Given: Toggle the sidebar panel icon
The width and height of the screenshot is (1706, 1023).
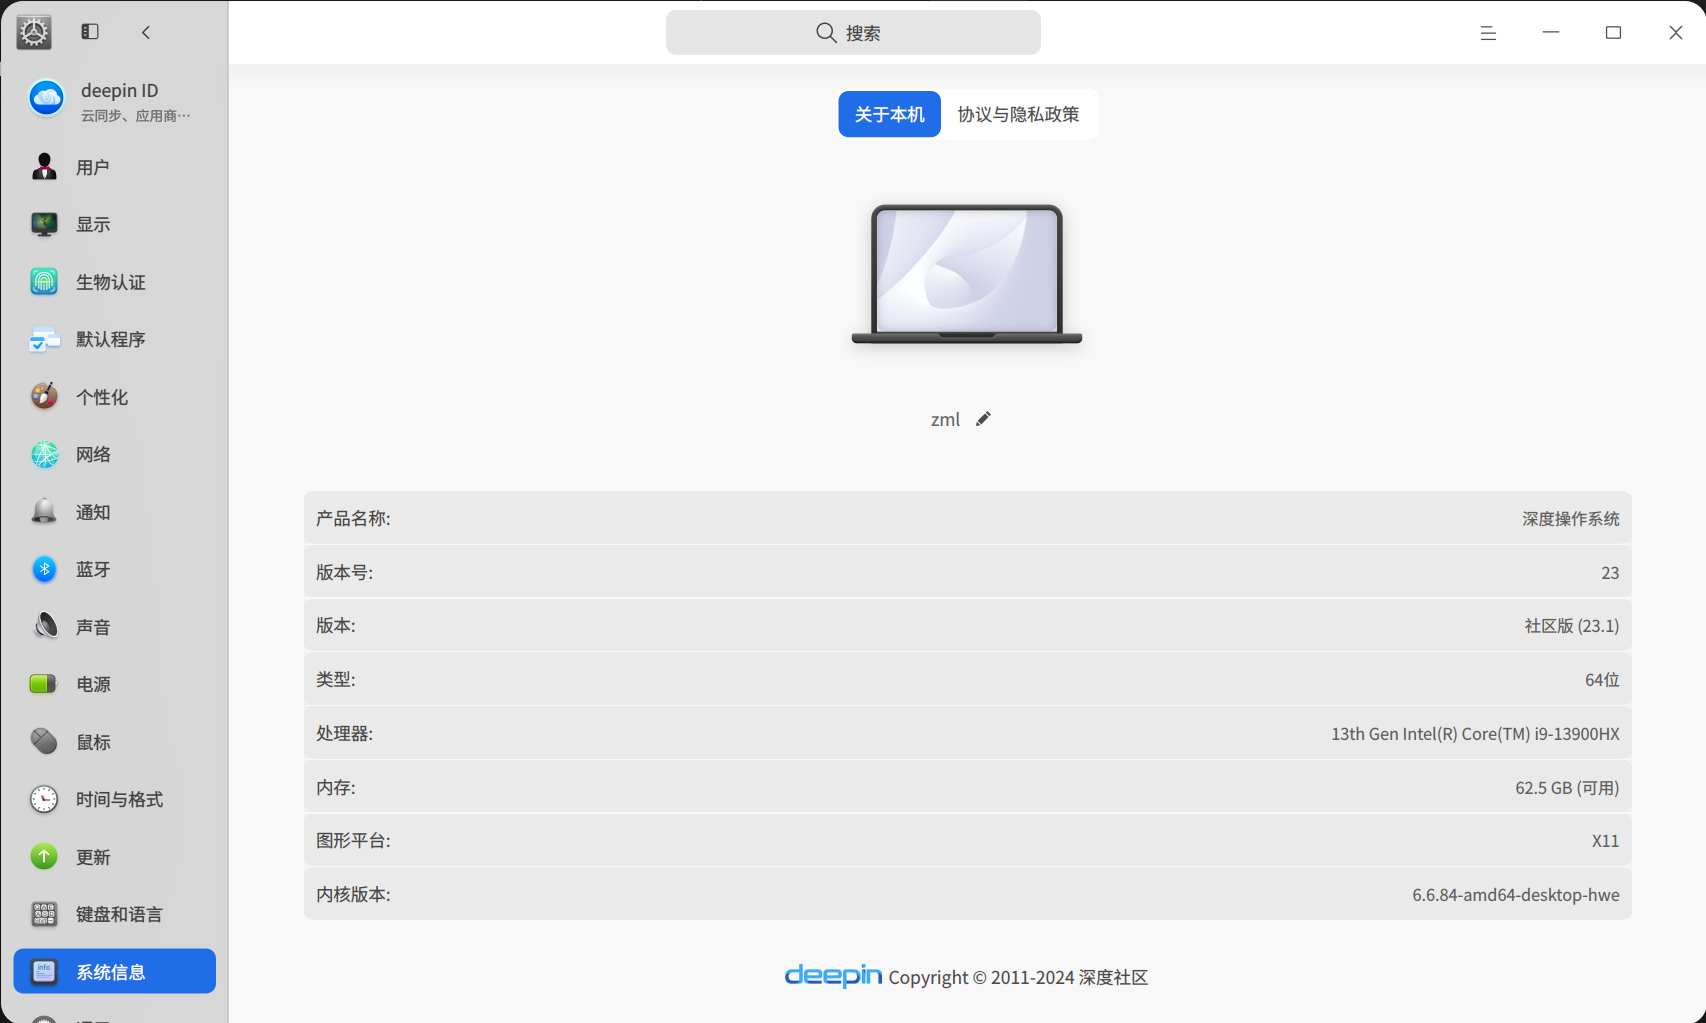Looking at the screenshot, I should point(90,32).
